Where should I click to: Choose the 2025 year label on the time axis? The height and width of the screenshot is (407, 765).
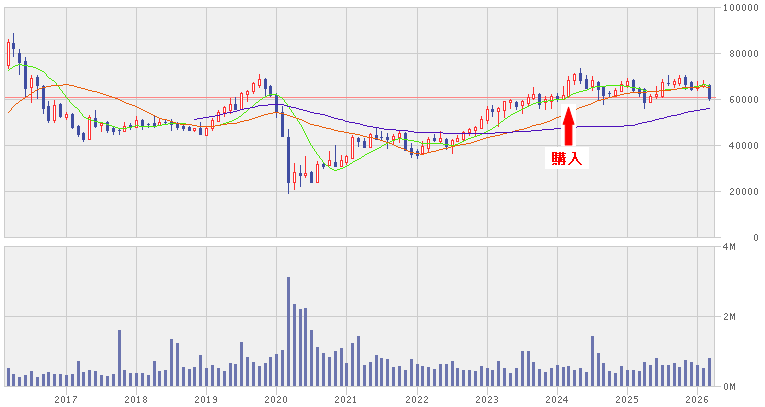[x=627, y=399]
